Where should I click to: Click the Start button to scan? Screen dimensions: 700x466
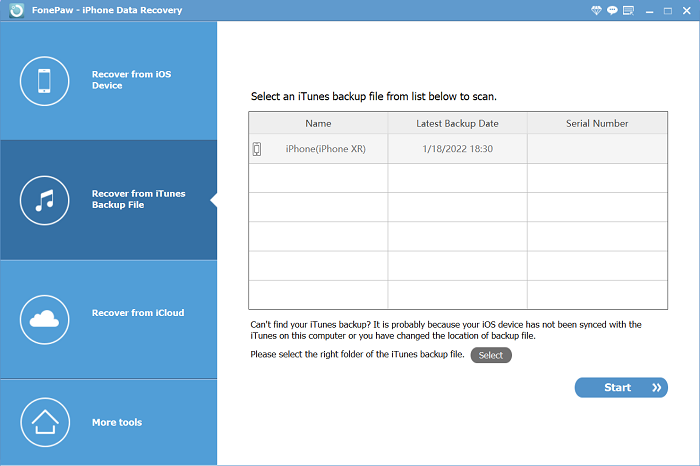tap(621, 387)
